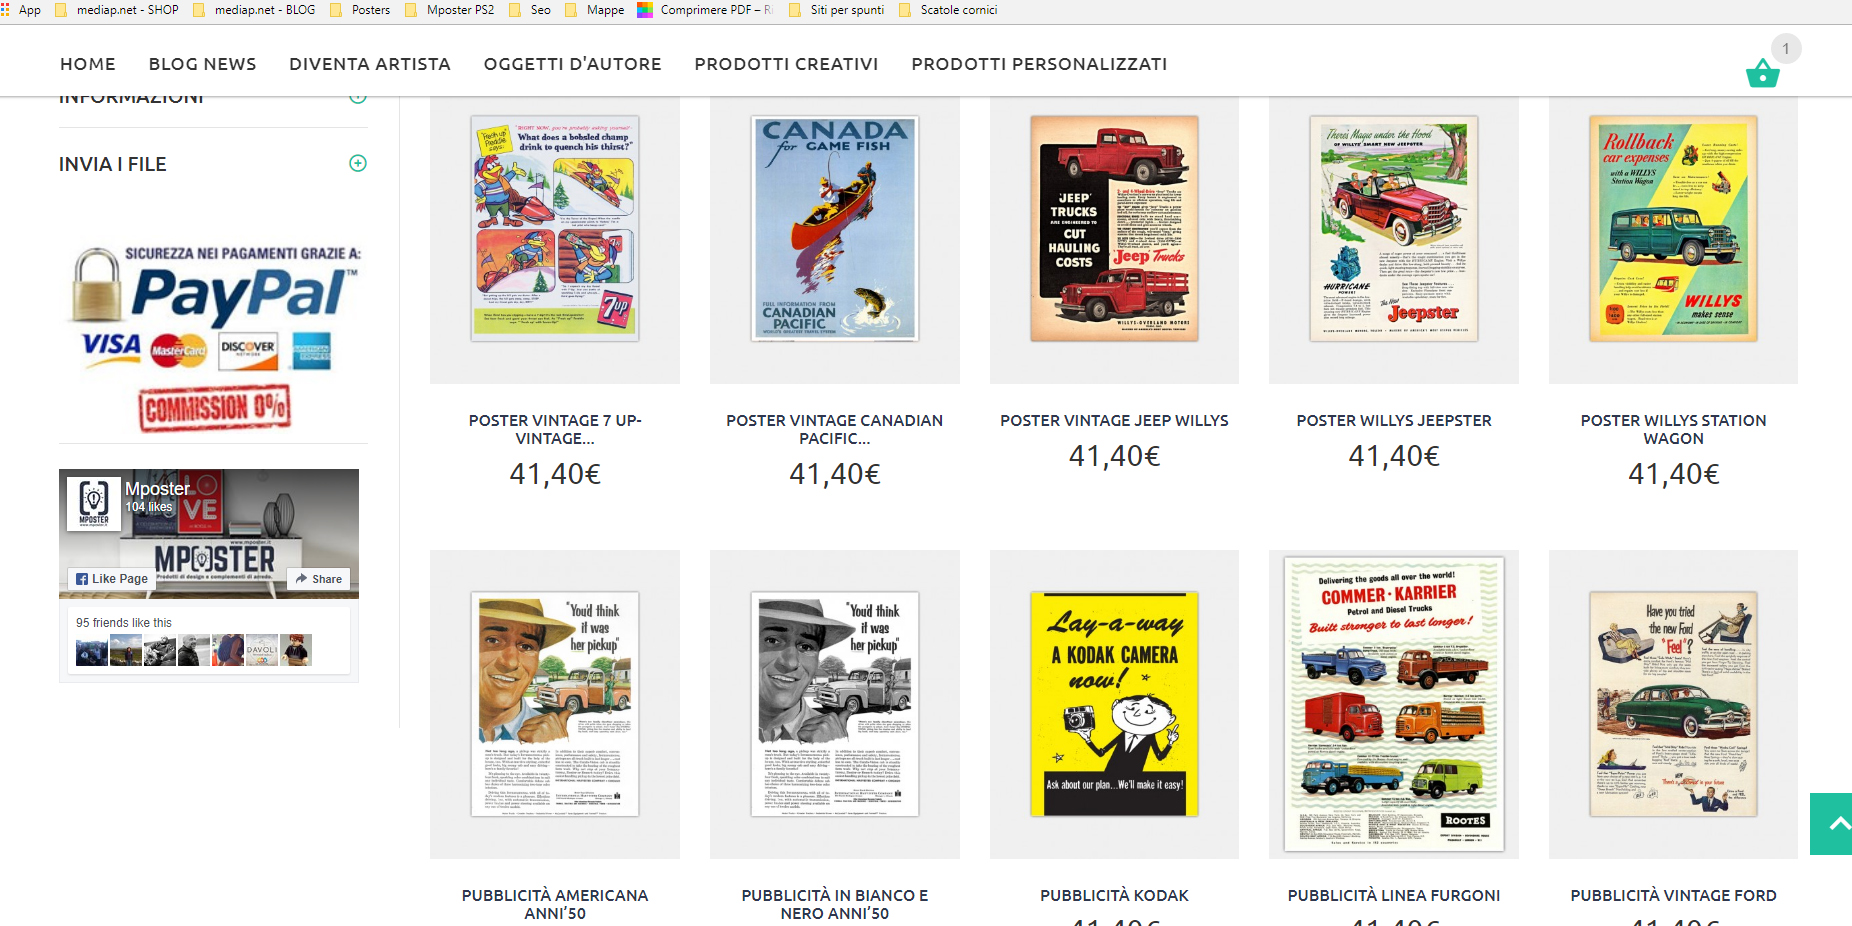Open the shopping cart basket icon

[1762, 73]
